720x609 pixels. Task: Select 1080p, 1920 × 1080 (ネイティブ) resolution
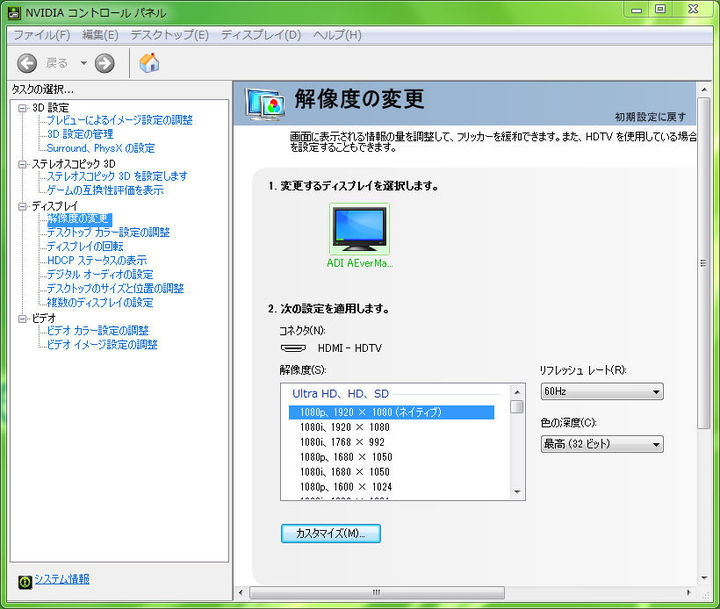(391, 412)
